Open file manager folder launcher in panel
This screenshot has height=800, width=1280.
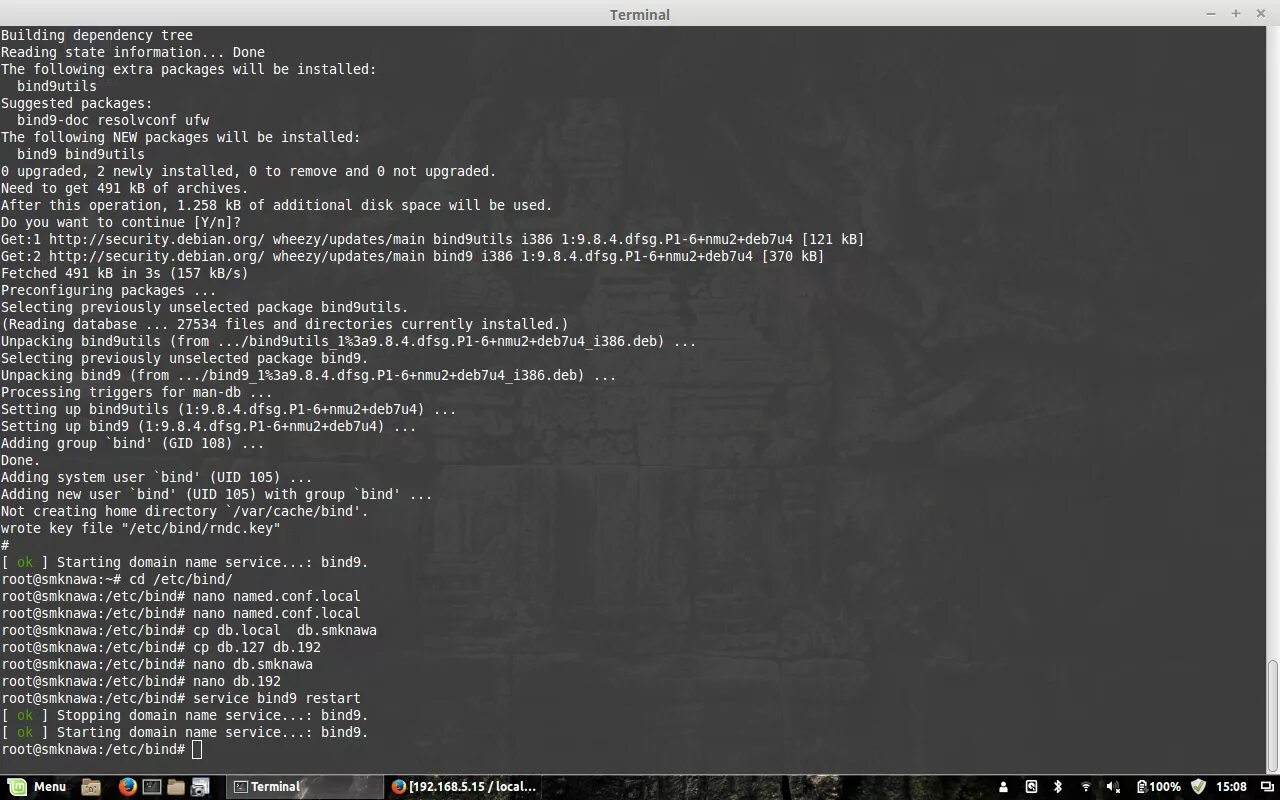[x=176, y=787]
